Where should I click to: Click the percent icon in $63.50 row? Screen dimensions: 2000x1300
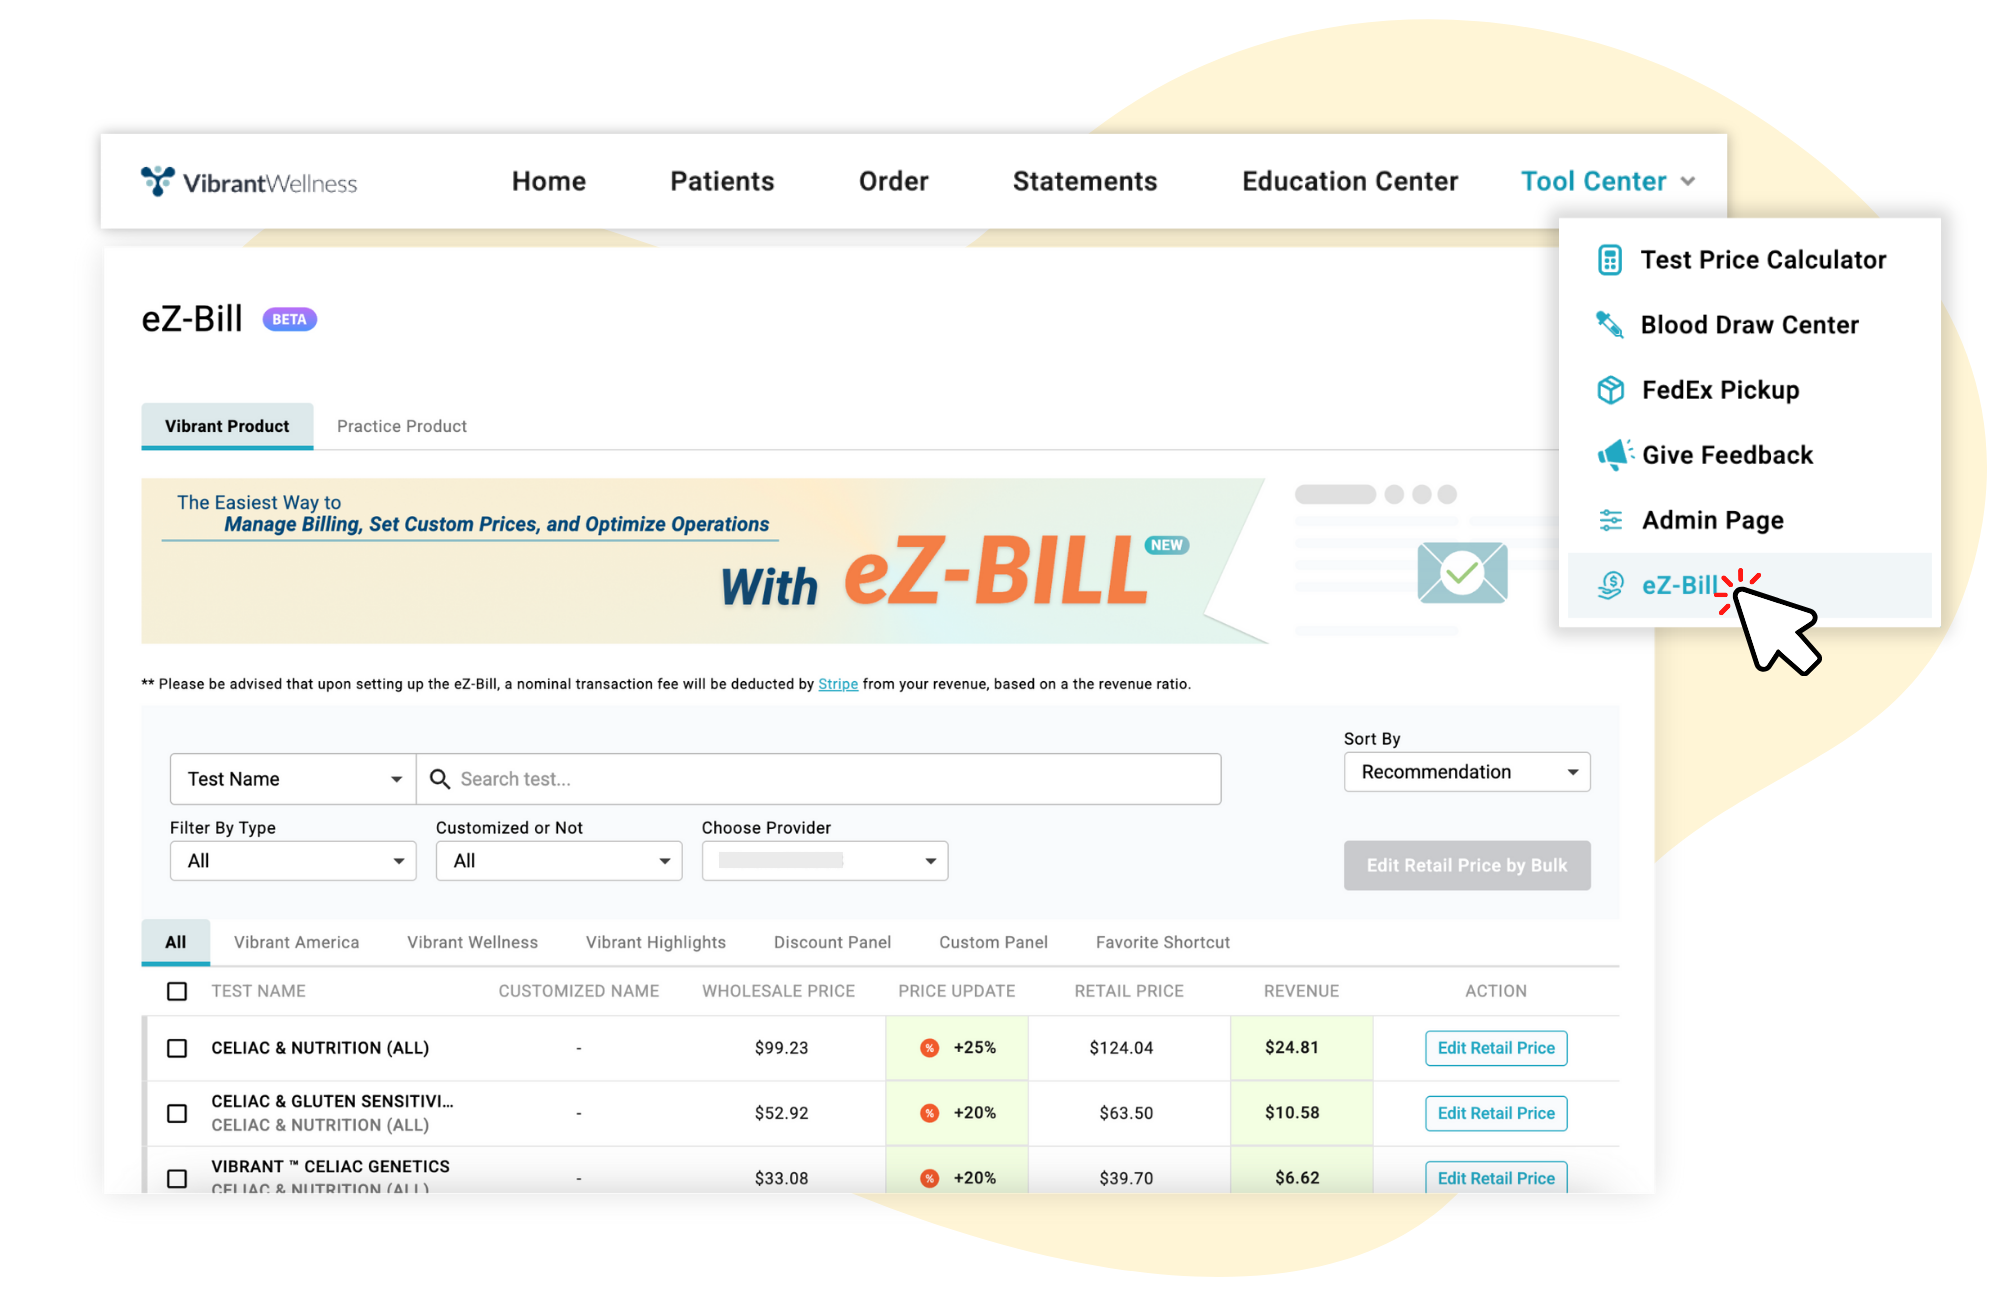click(930, 1113)
